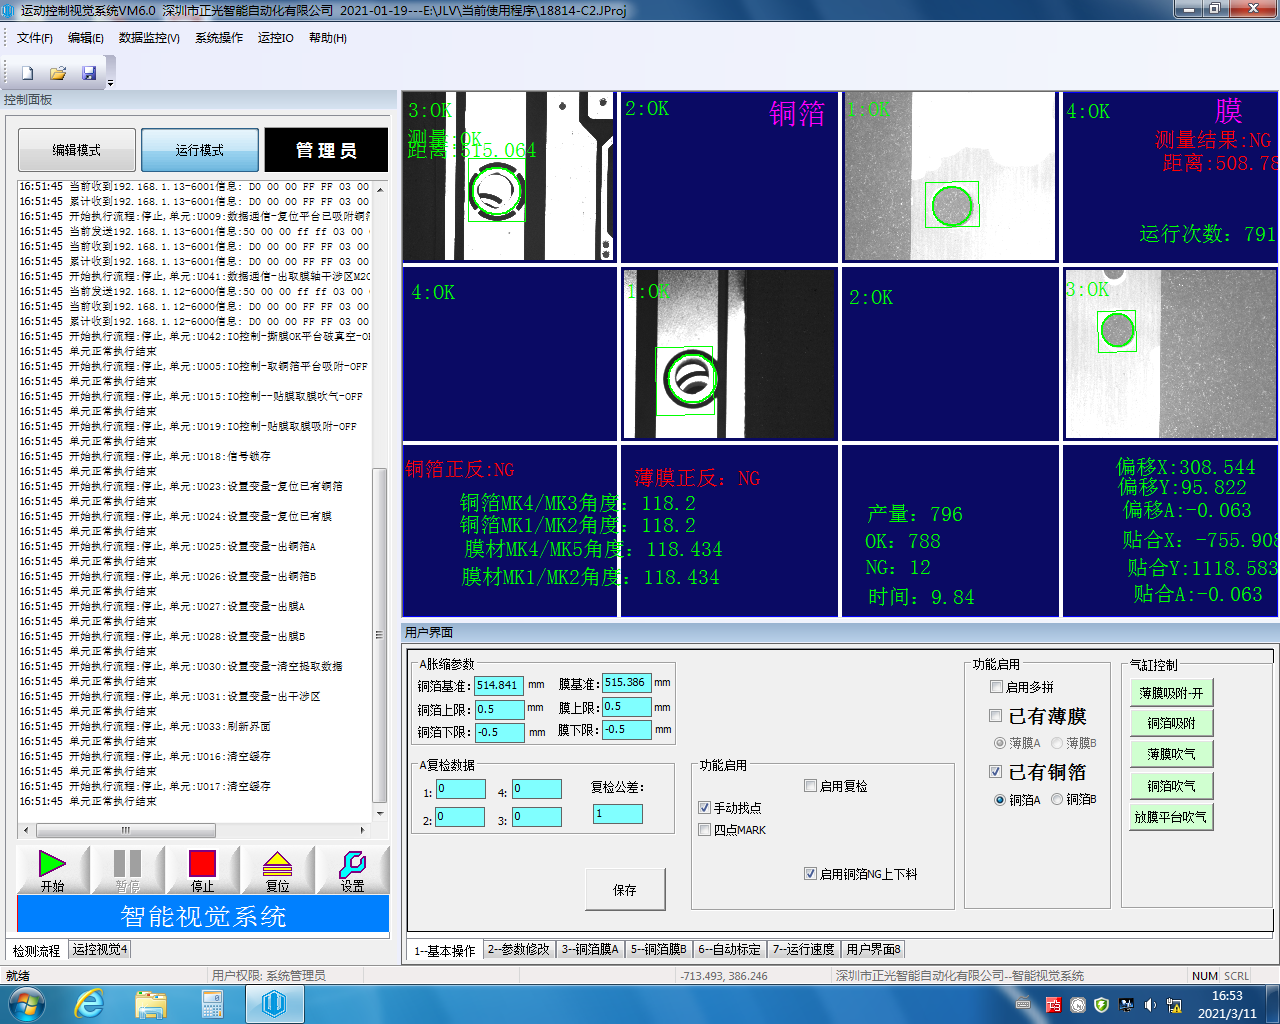Check the 已有薄膜 checkbox
Screen dimensions: 1280x1024
pos(995,716)
